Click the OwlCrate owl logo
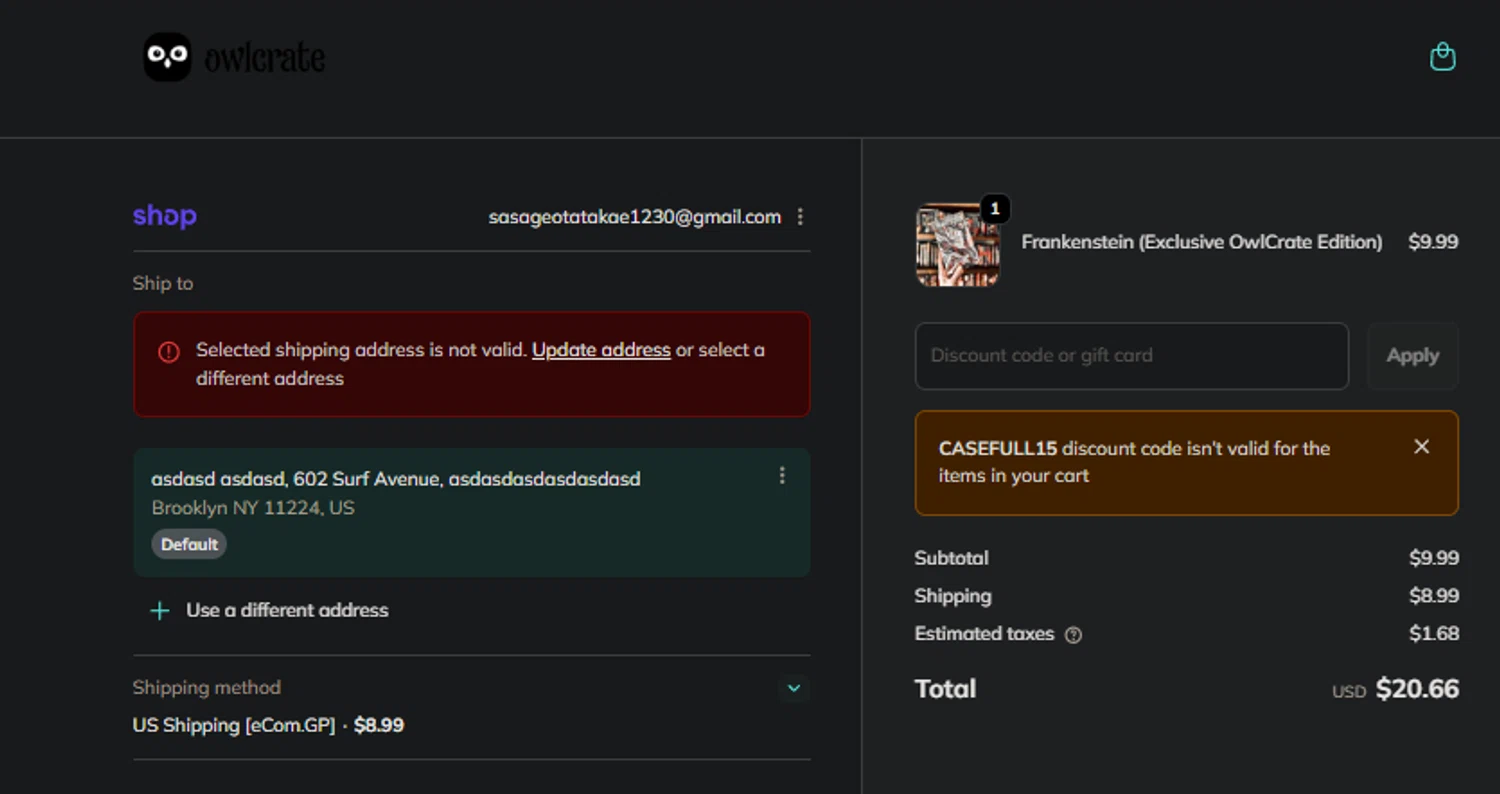The image size is (1500, 794). coord(167,57)
